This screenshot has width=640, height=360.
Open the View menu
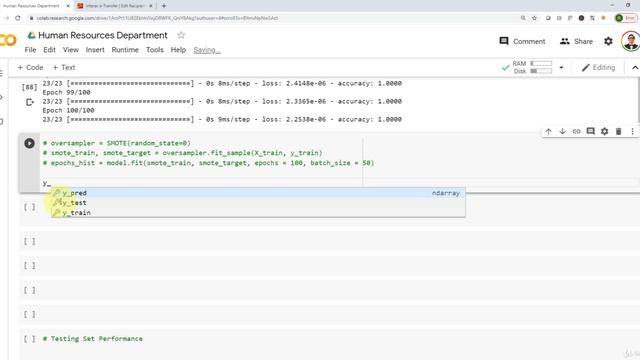[x=71, y=50]
